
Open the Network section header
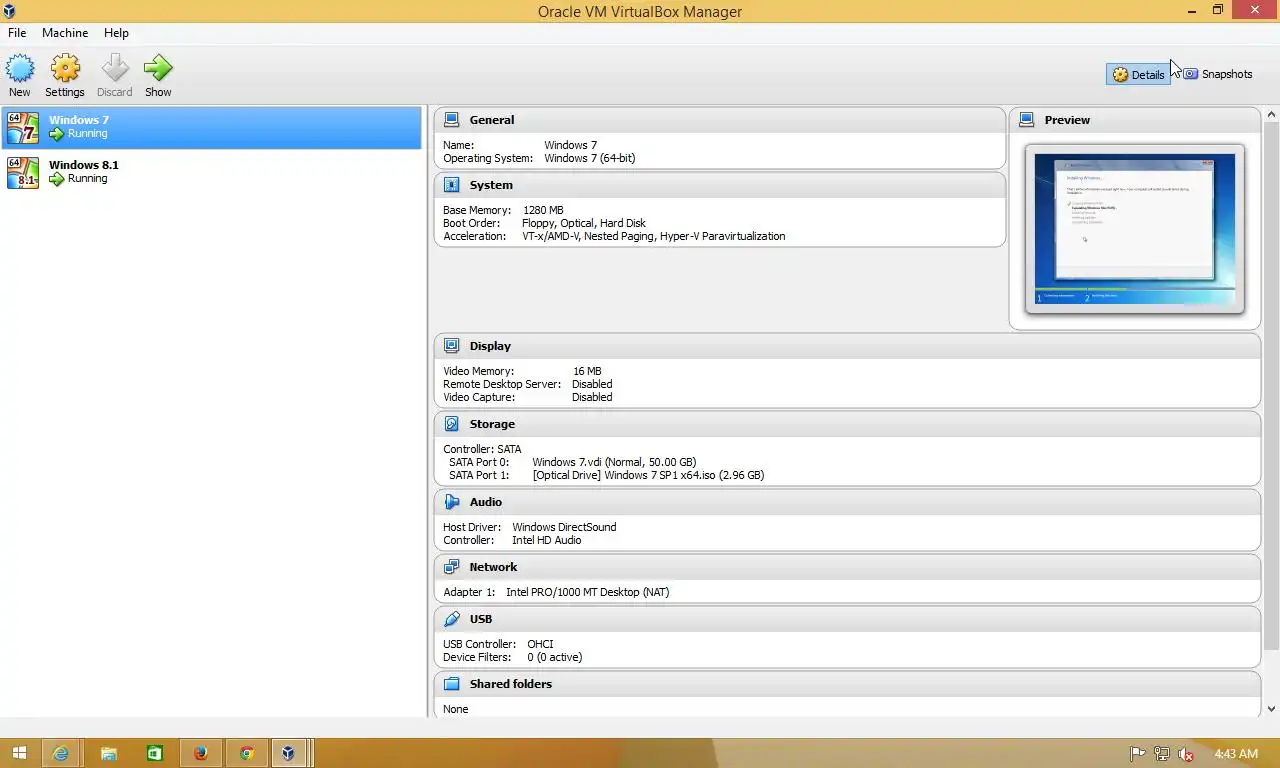[x=847, y=567]
